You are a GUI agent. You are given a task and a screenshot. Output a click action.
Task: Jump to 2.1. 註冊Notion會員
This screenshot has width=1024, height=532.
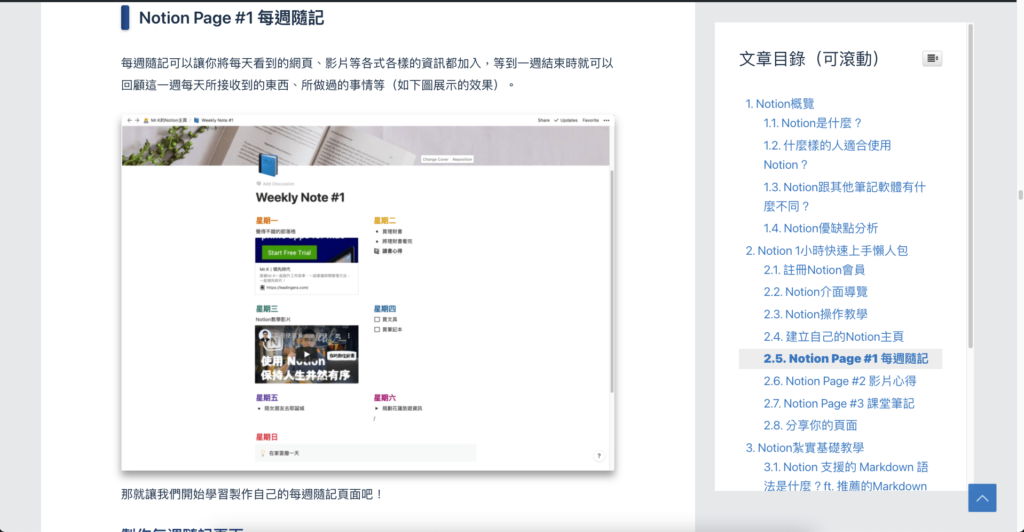coord(814,270)
